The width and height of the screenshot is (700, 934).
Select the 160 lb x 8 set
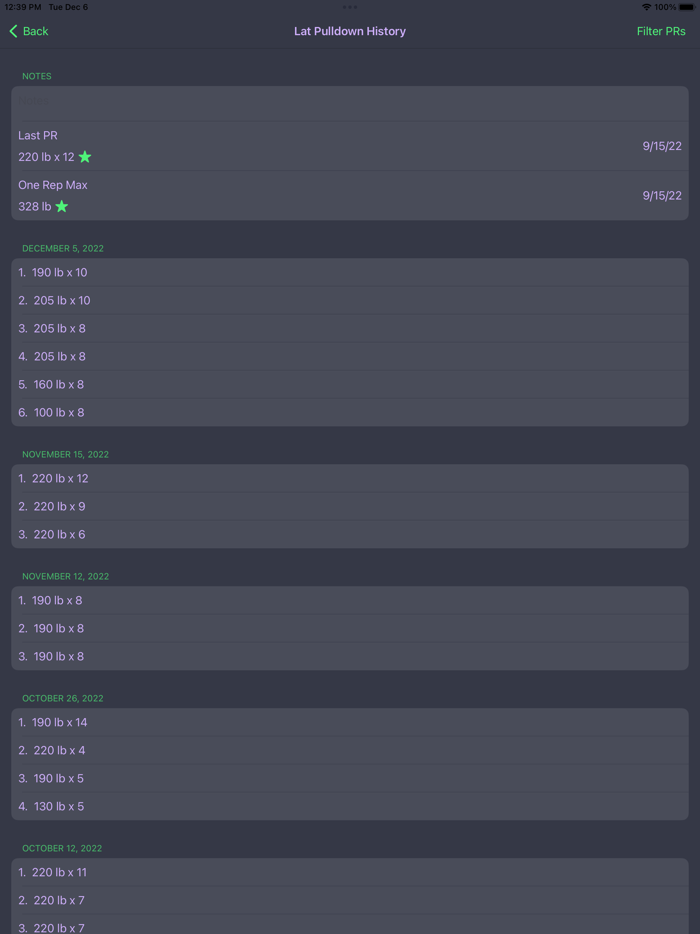pyautogui.click(x=350, y=384)
